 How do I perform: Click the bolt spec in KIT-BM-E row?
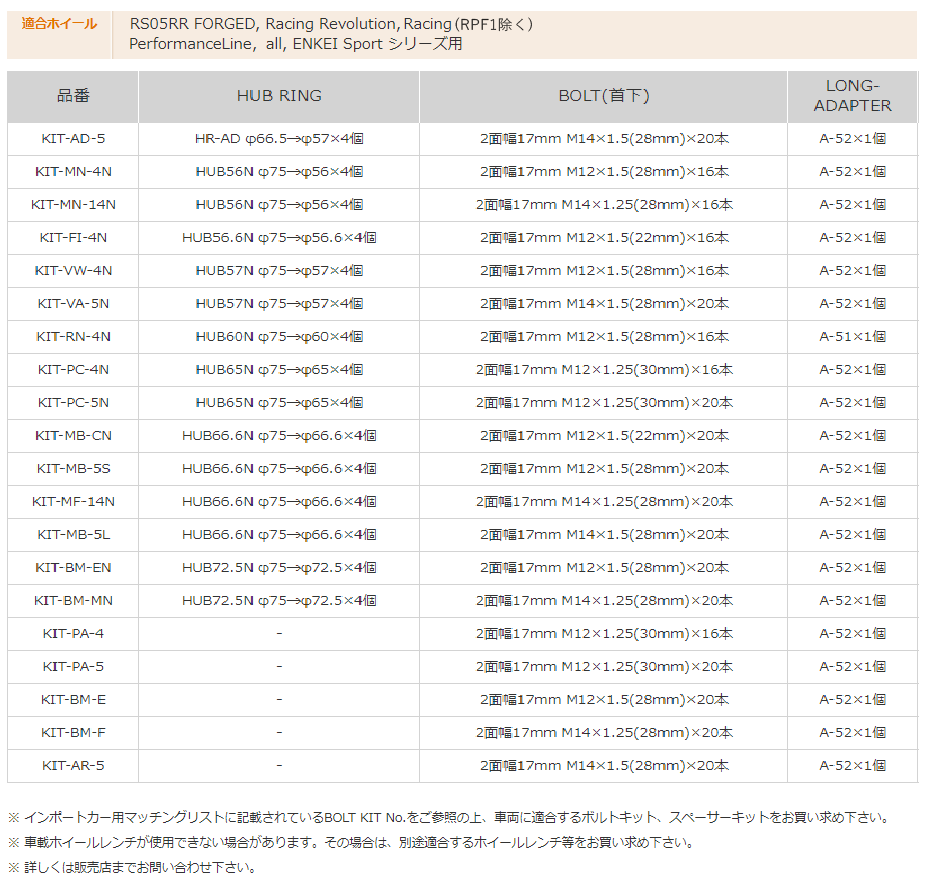coord(604,700)
